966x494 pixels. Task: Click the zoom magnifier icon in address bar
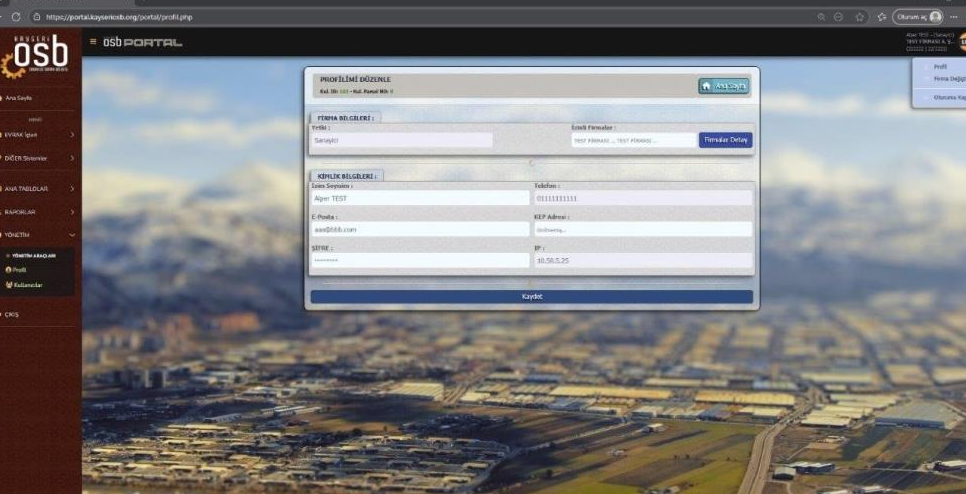[x=822, y=17]
